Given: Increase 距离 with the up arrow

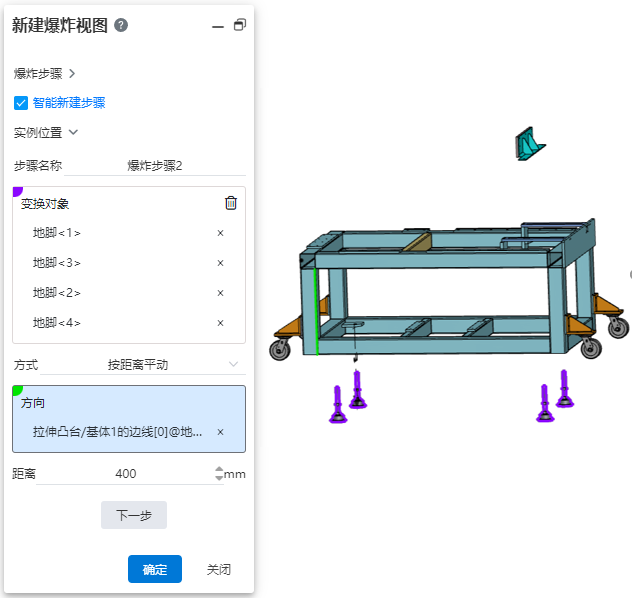Looking at the screenshot, I should [x=219, y=469].
